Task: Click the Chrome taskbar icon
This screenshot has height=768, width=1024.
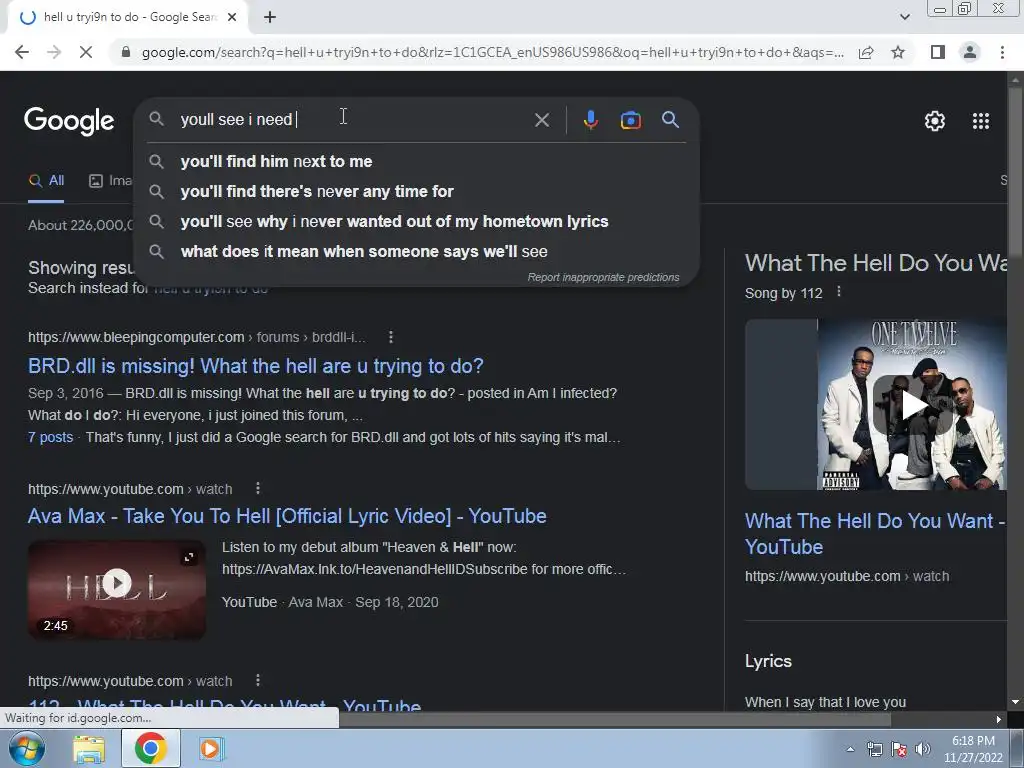Action: point(150,749)
